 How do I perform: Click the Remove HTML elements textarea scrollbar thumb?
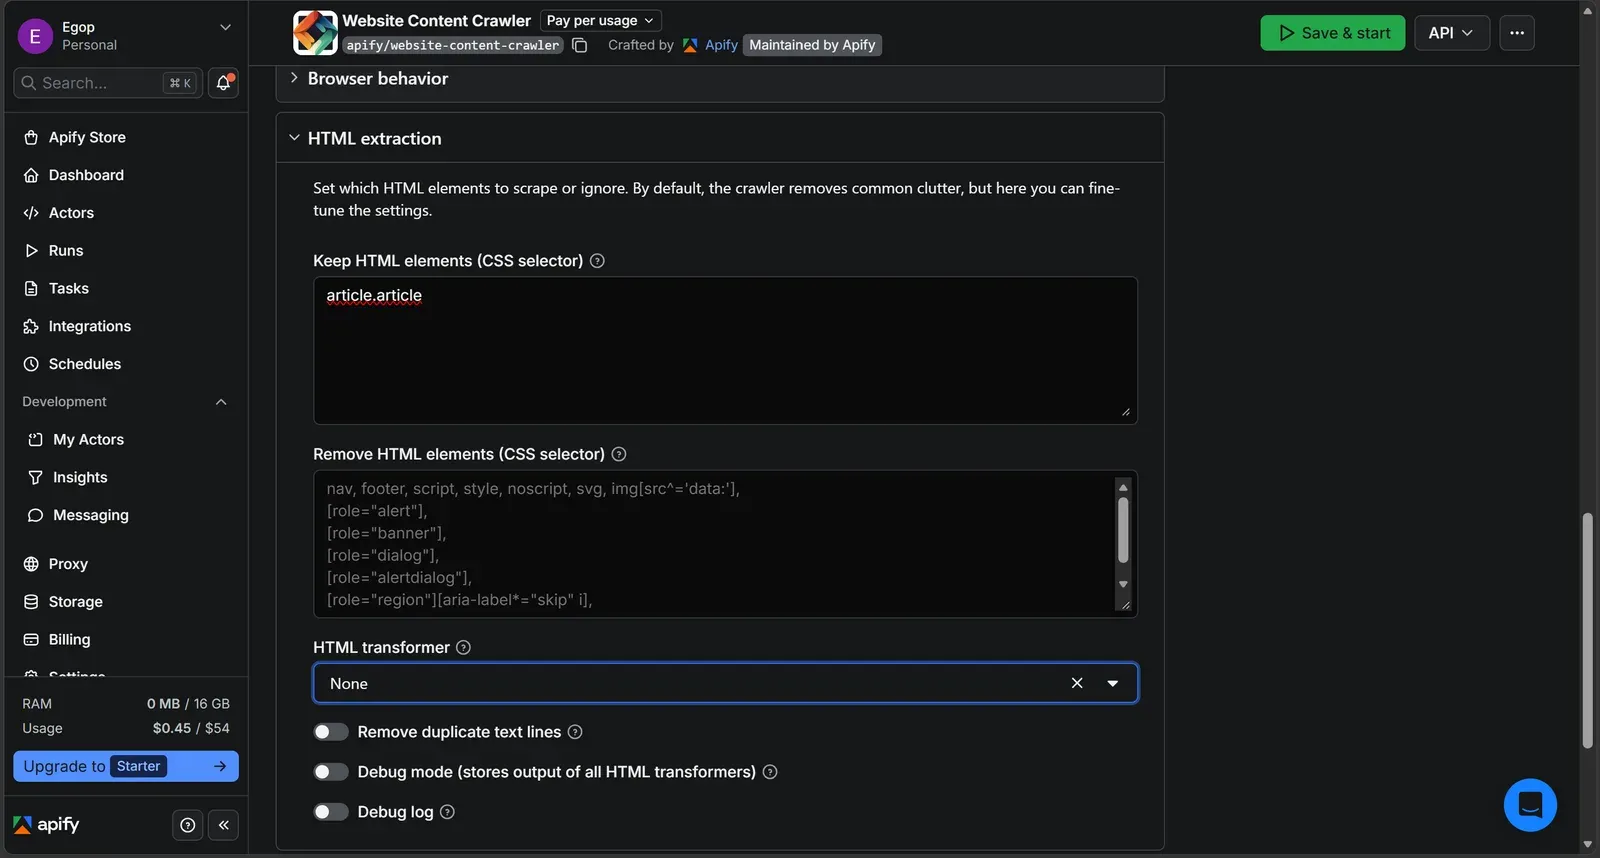(x=1123, y=530)
